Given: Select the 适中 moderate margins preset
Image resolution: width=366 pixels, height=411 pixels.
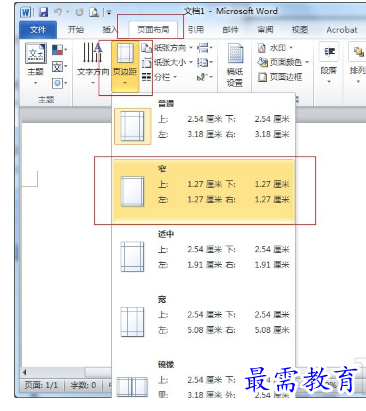Looking at the screenshot, I should tap(204, 257).
